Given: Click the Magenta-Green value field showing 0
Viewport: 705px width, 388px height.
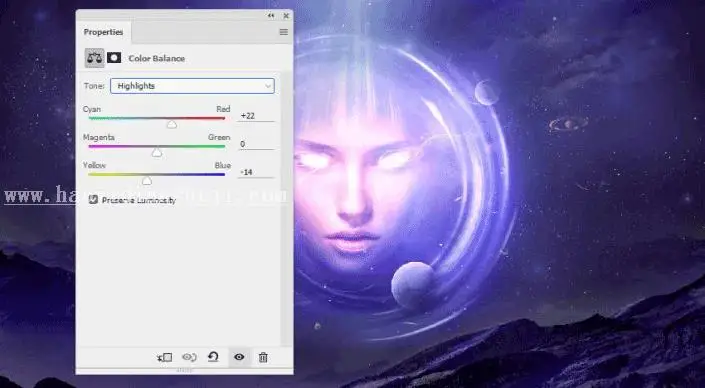Looking at the screenshot, I should pos(255,144).
